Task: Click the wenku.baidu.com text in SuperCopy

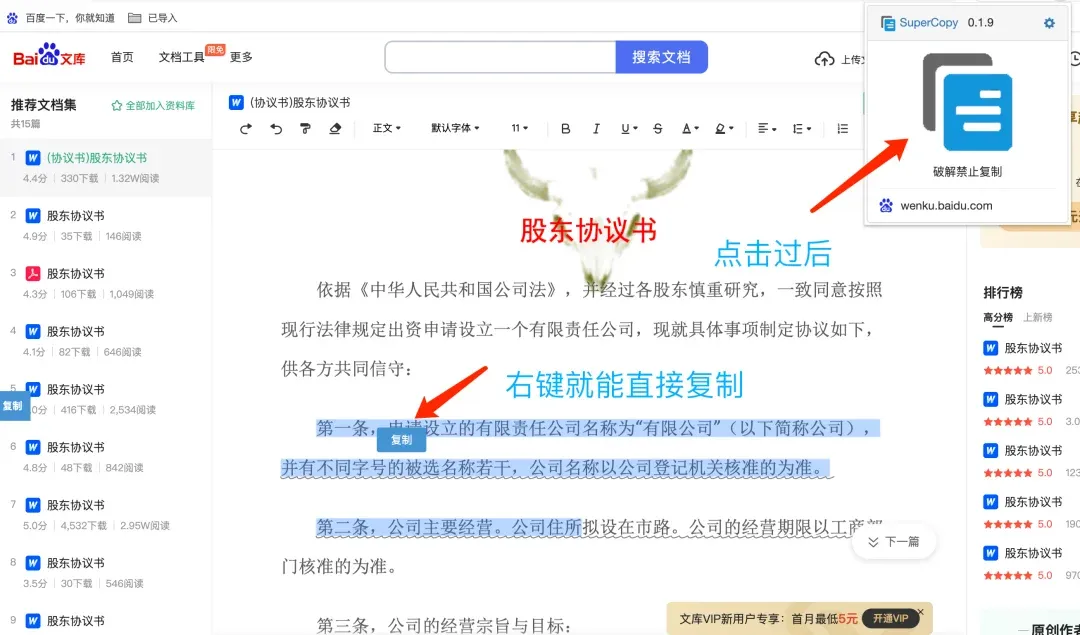Action: coord(946,205)
